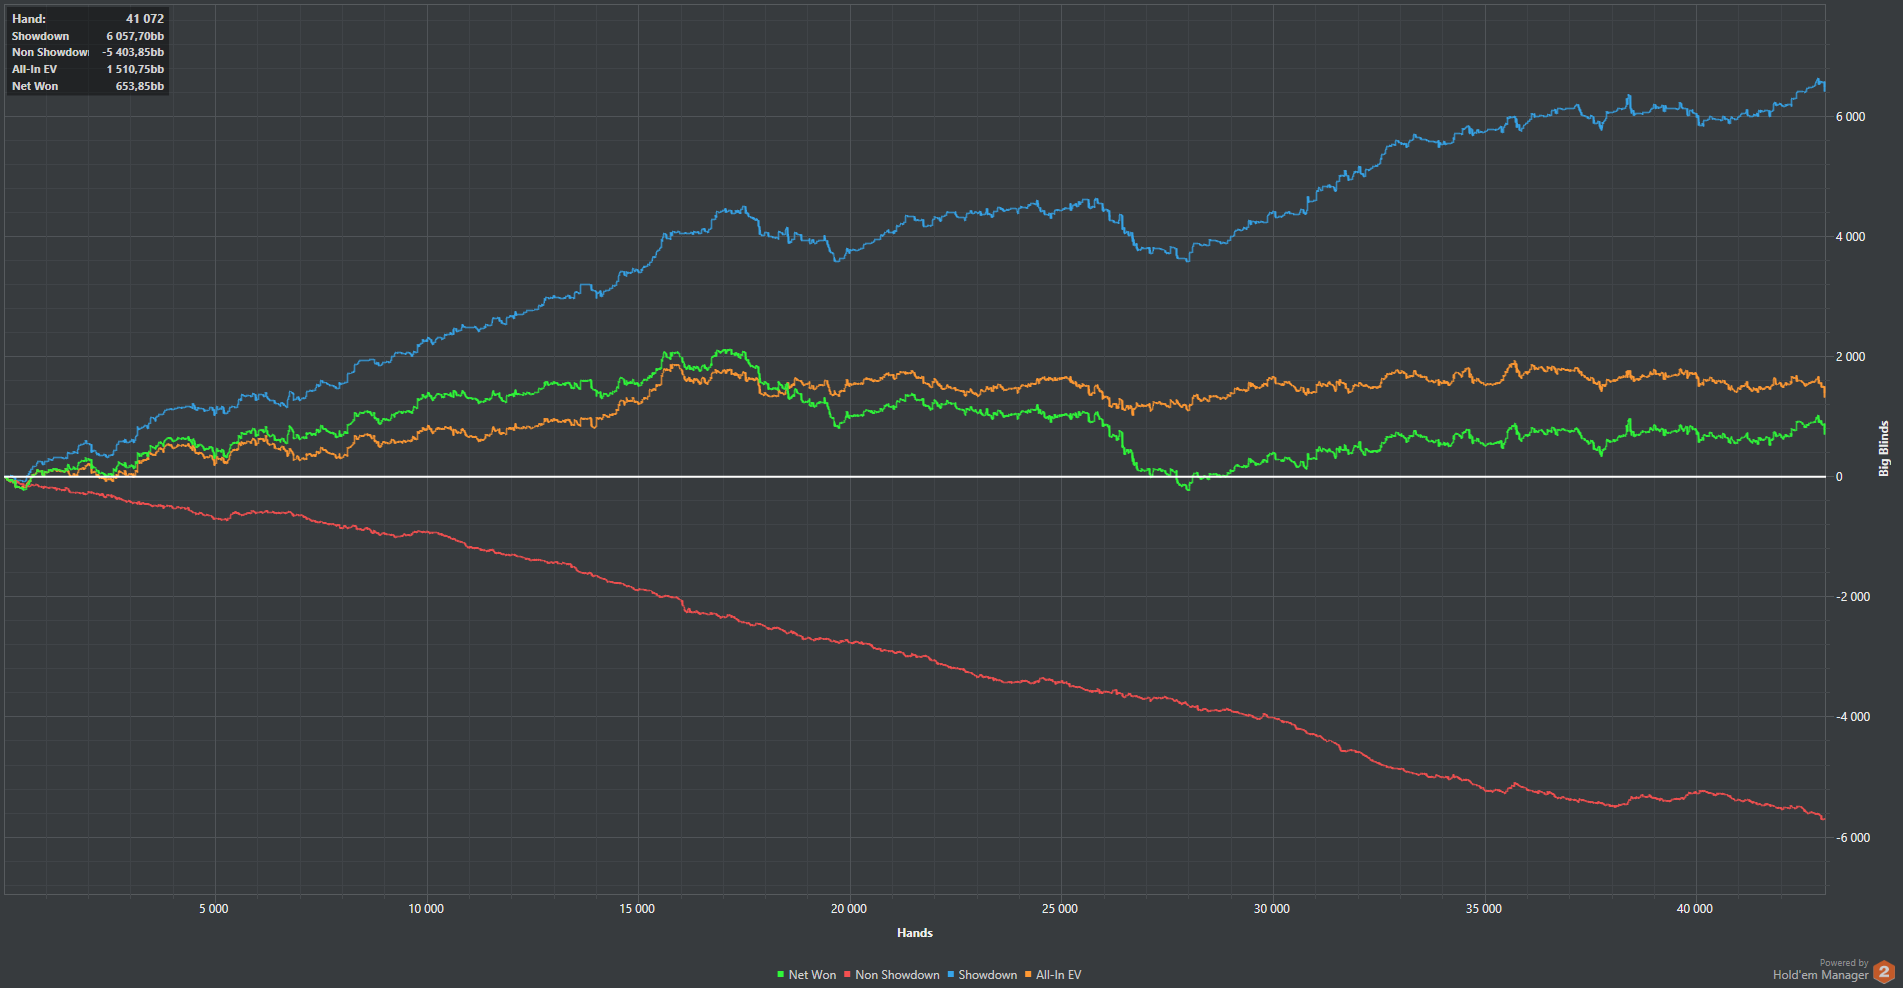Click the green Net Won legend swatch

[781, 975]
